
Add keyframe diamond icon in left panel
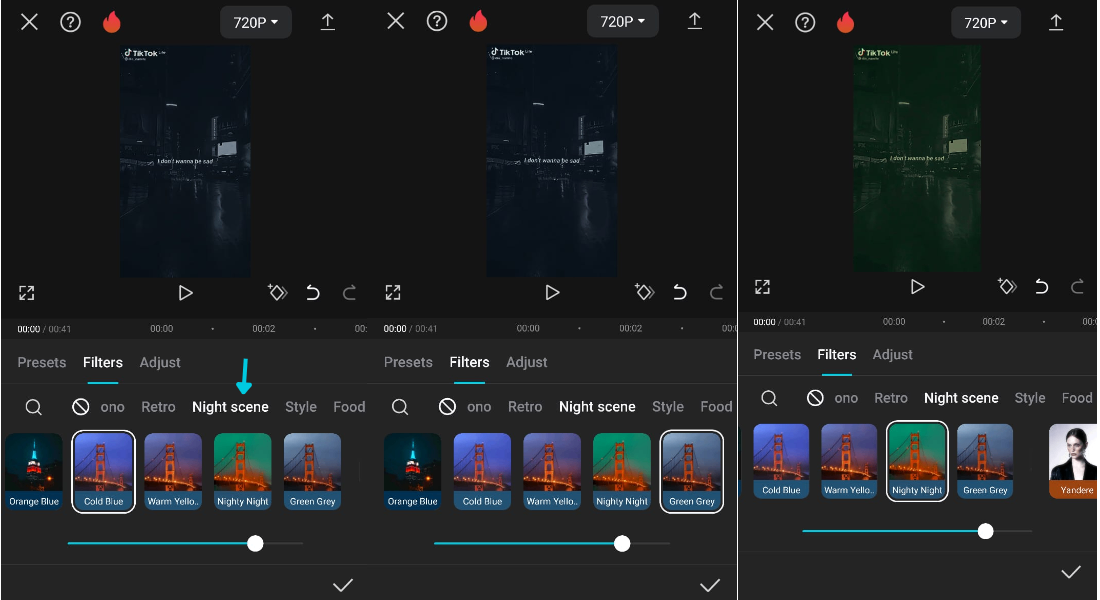277,292
